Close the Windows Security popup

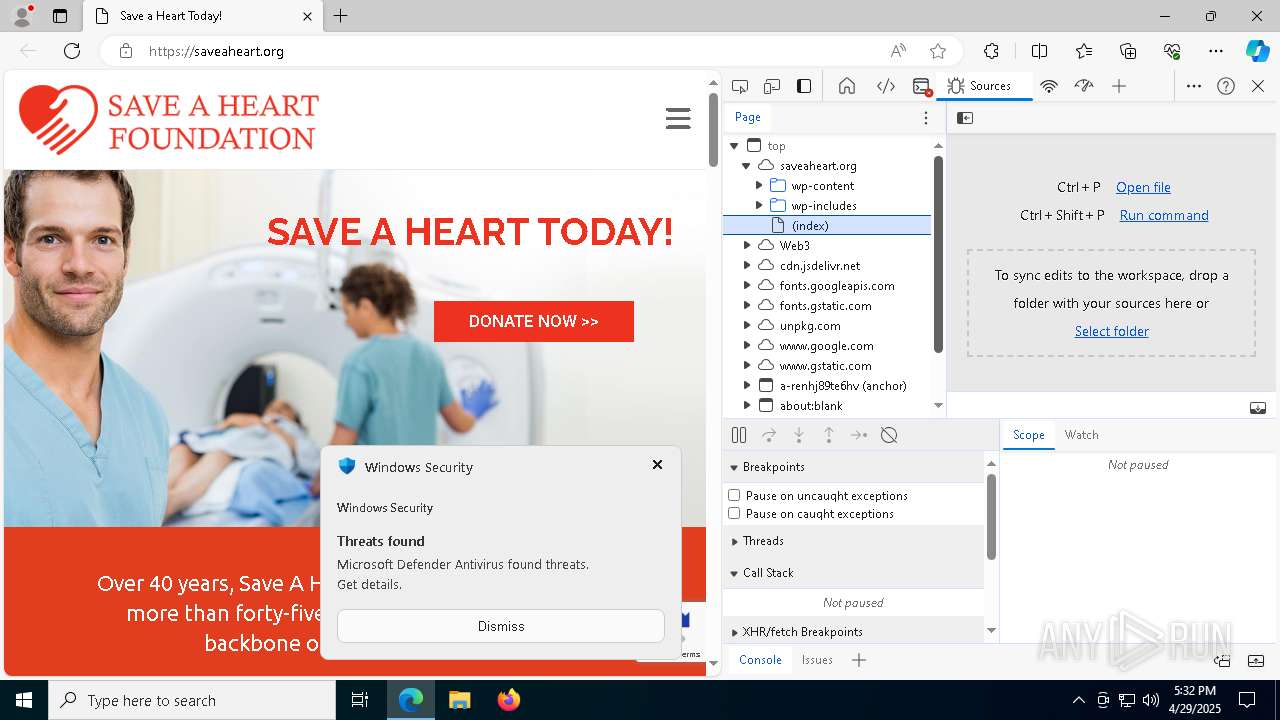point(657,465)
